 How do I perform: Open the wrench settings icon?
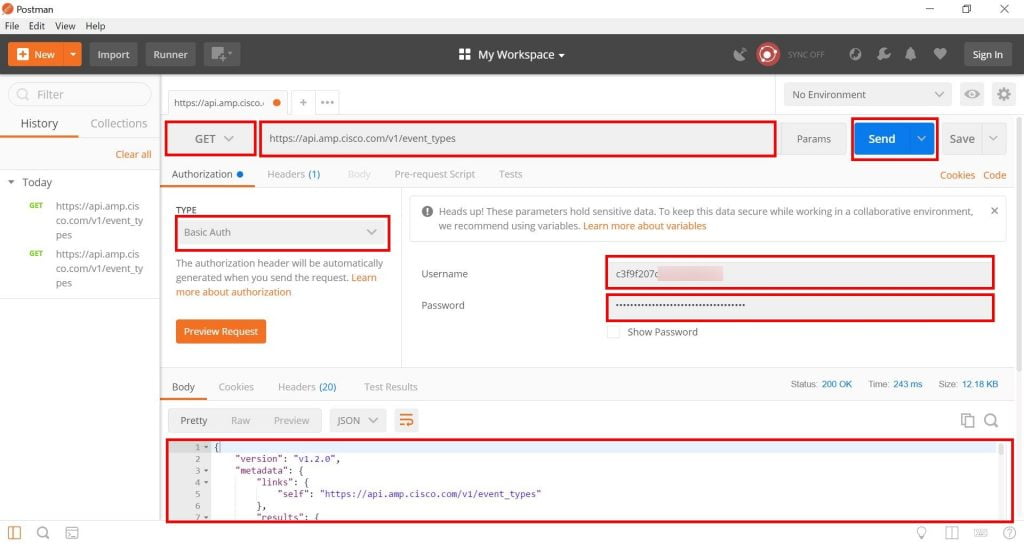[884, 54]
